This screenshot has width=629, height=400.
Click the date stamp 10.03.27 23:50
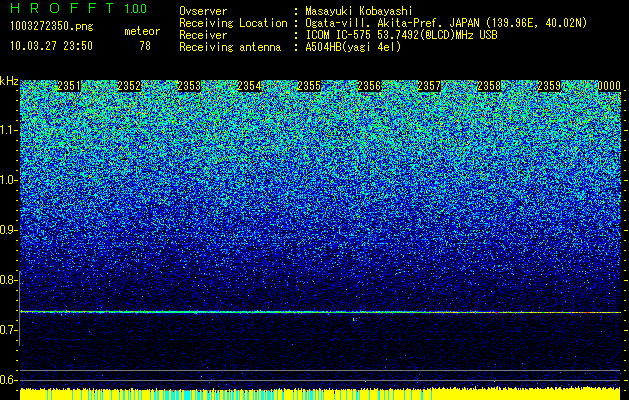pos(51,46)
